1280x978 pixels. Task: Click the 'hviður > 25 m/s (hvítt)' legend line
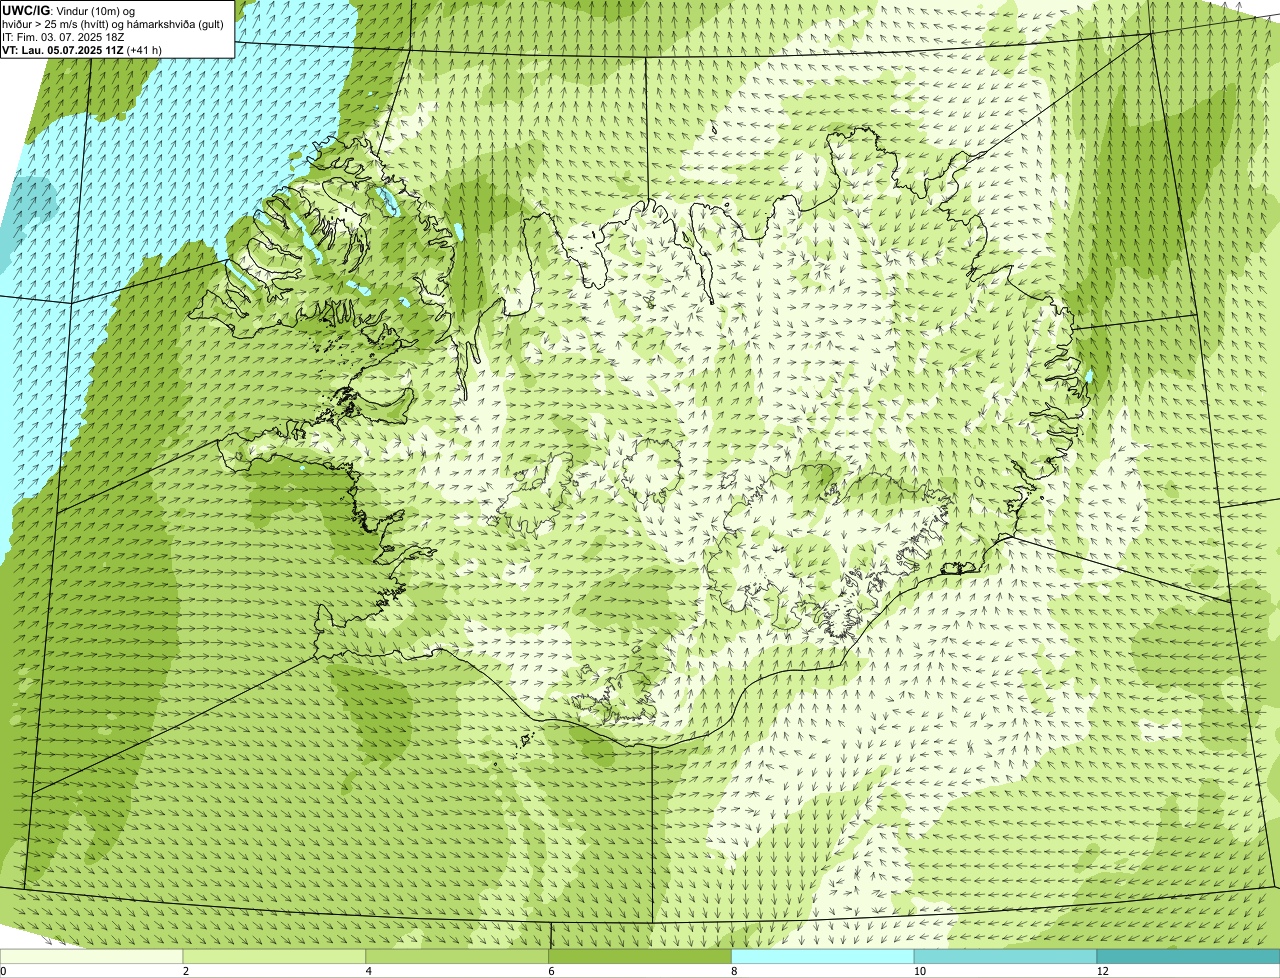tap(113, 24)
